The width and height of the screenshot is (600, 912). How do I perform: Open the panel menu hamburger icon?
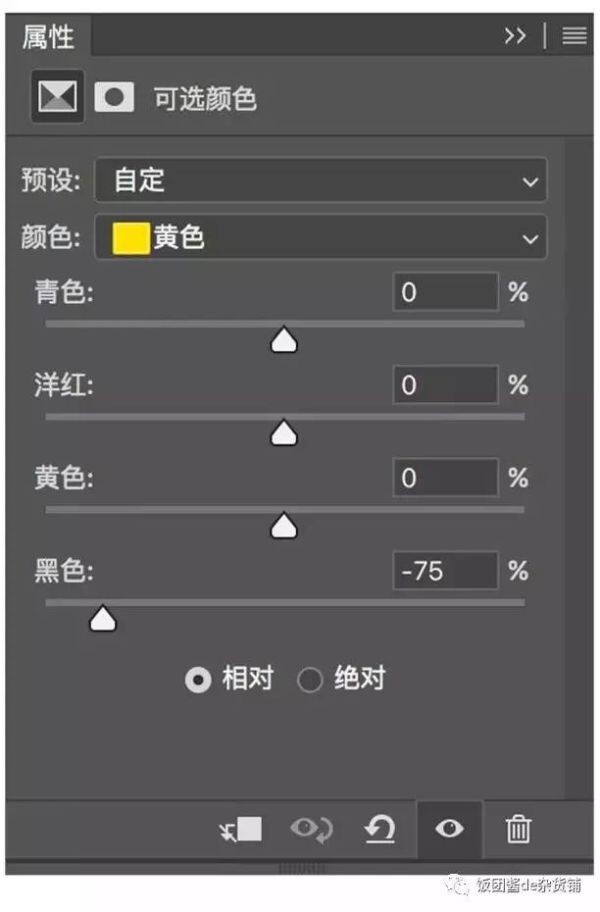[x=574, y=36]
